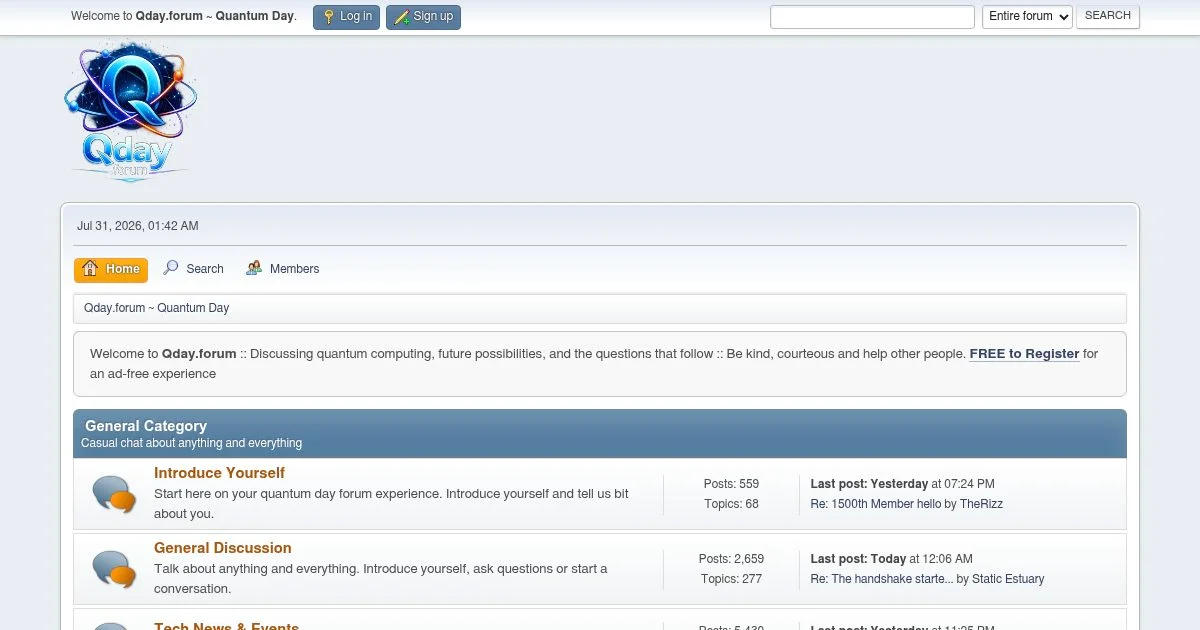
Task: Focus the search text field
Action: [872, 17]
